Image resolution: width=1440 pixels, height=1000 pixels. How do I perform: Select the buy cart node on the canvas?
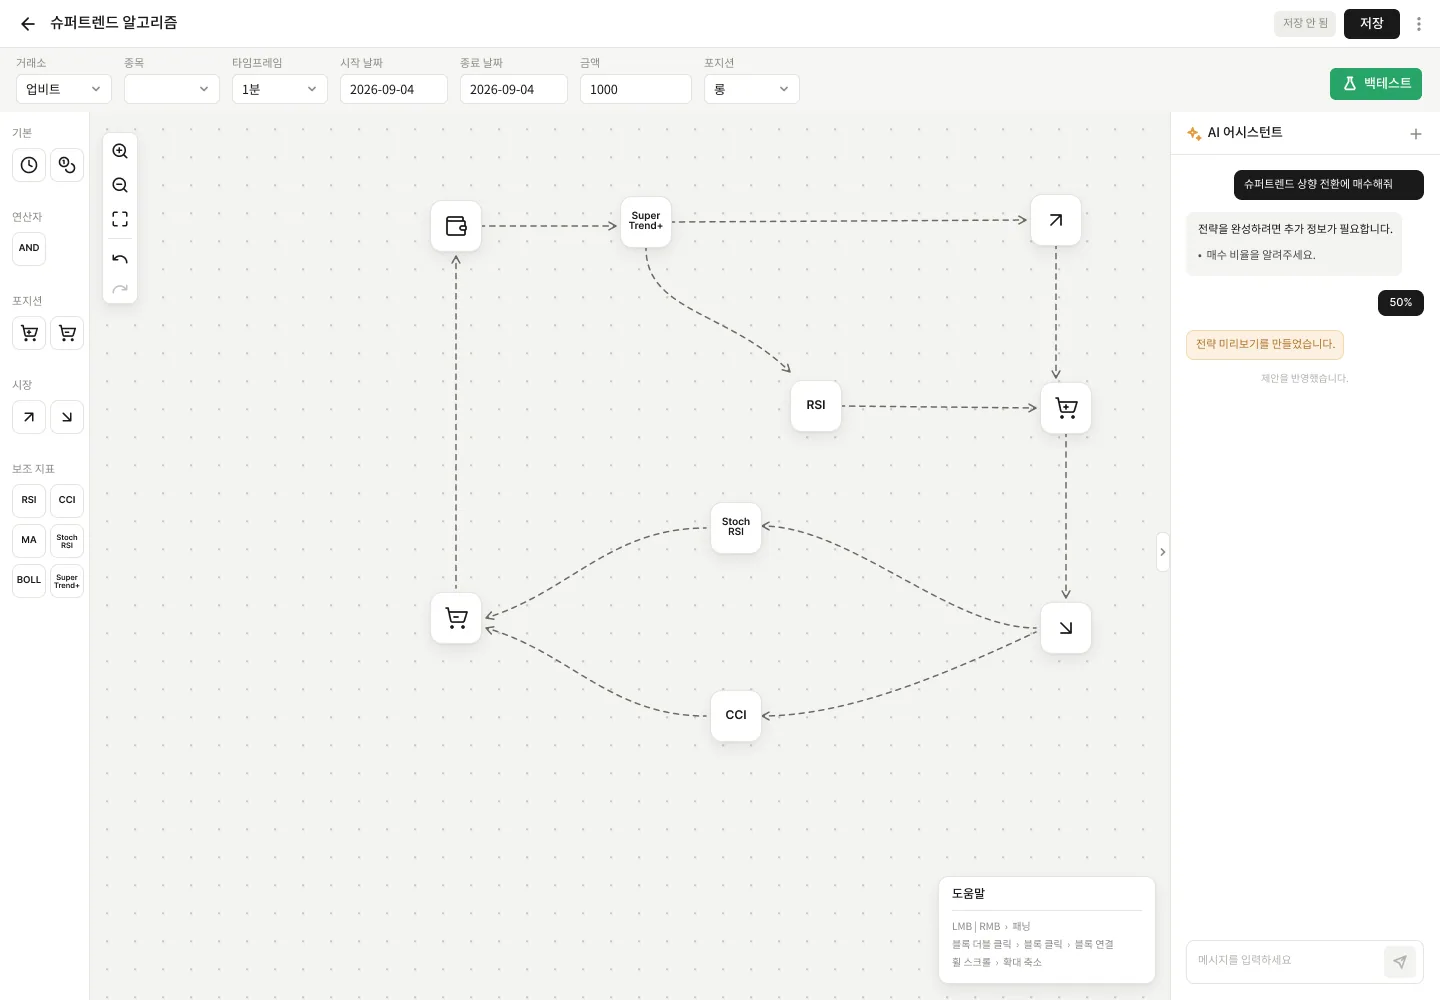tap(1066, 408)
